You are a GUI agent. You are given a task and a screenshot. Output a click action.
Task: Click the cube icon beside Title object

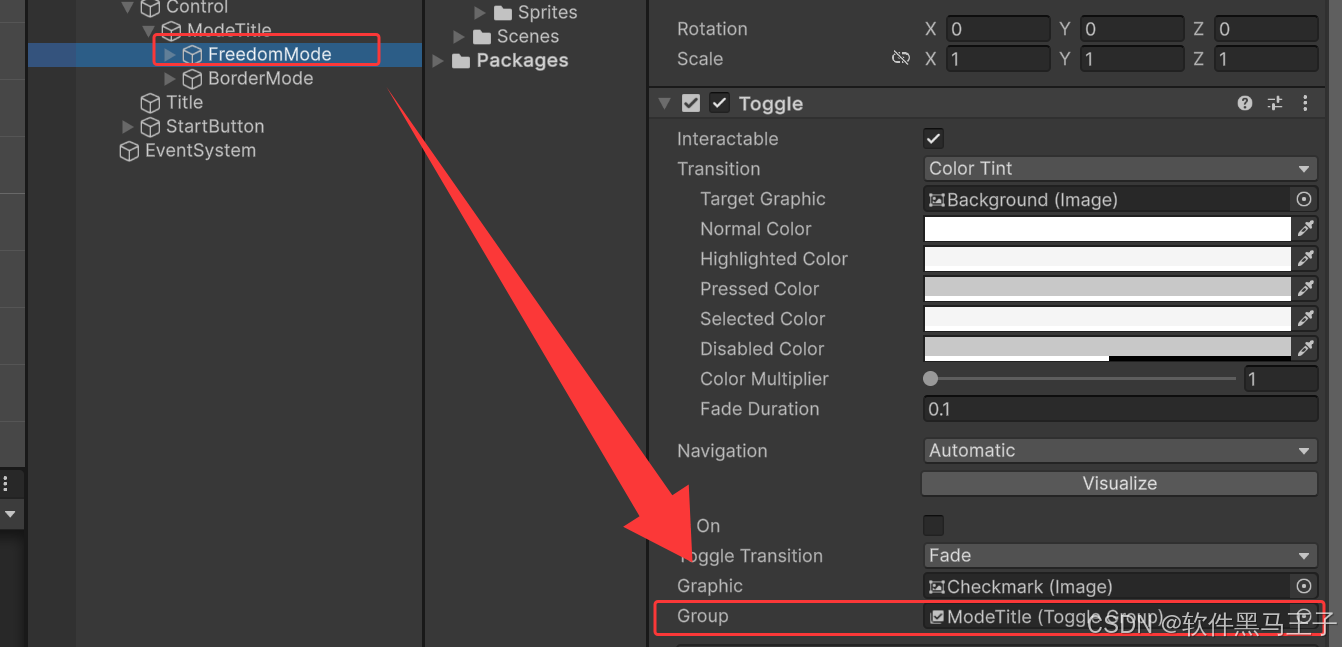pos(150,102)
